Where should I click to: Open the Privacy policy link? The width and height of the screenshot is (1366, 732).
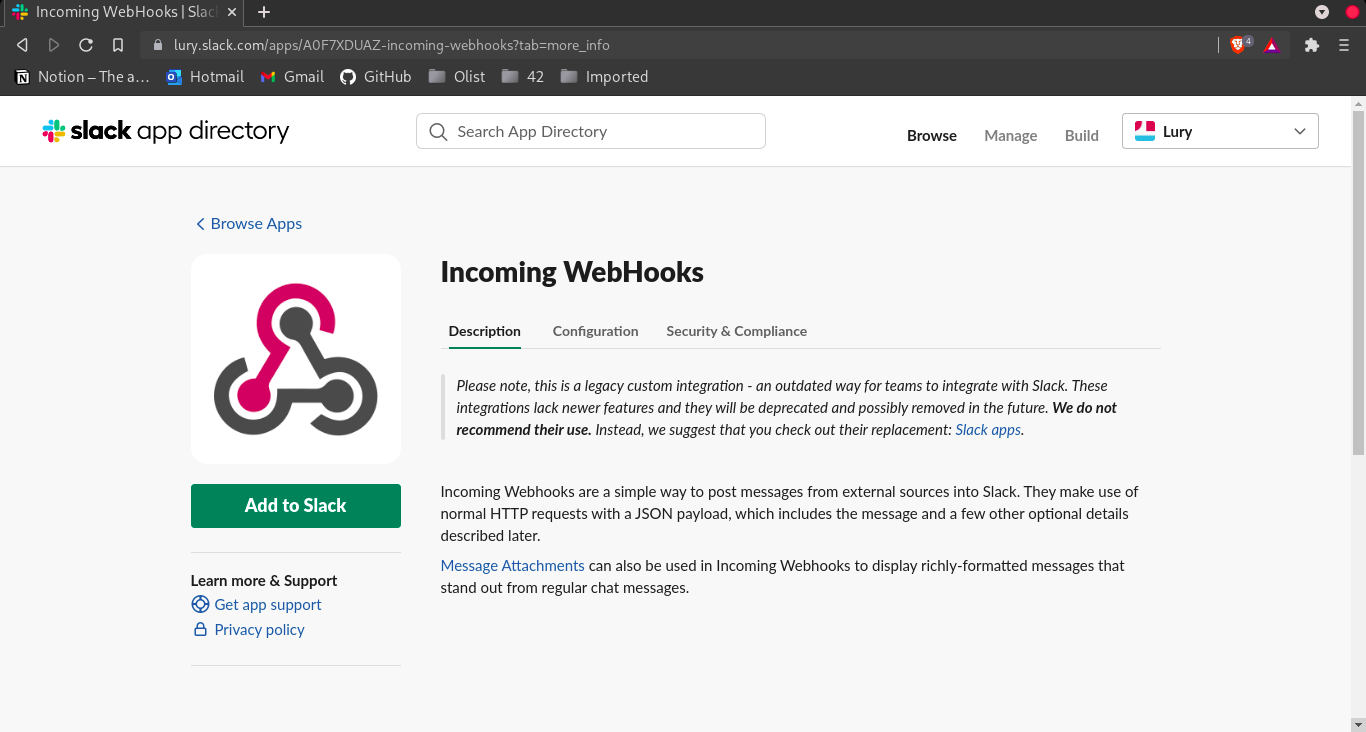click(260, 630)
